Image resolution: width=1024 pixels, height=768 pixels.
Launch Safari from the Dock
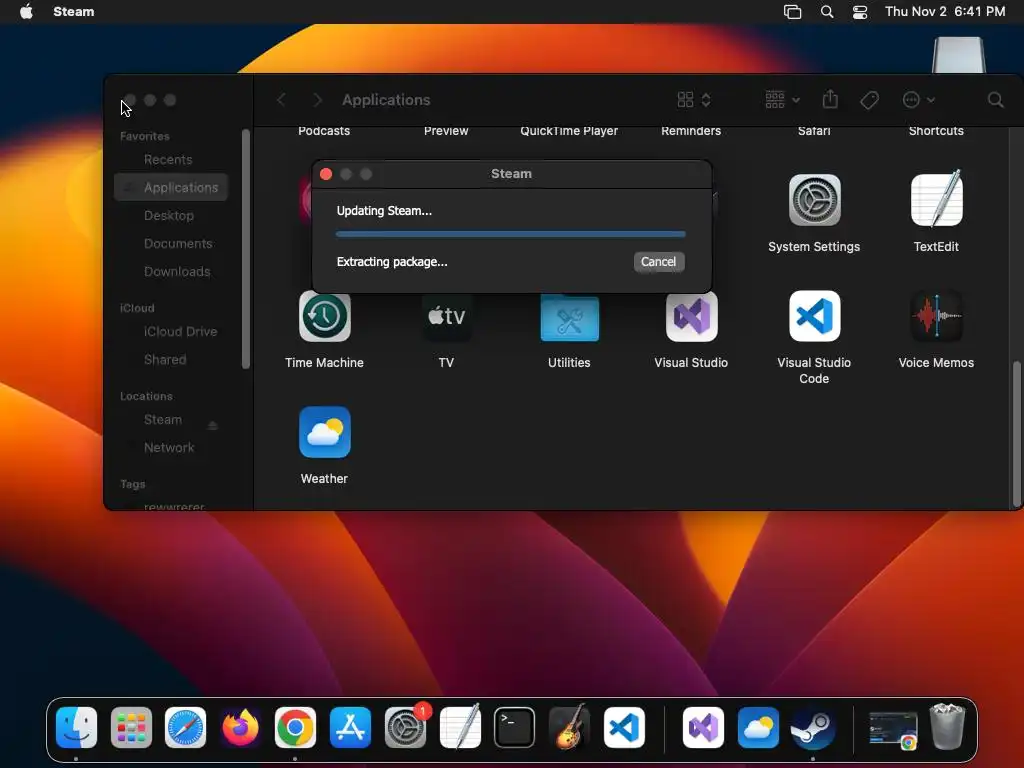coord(185,728)
